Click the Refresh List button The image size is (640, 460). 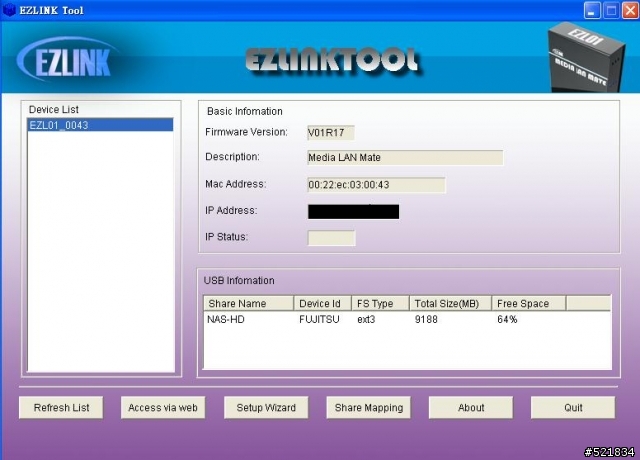click(x=61, y=407)
